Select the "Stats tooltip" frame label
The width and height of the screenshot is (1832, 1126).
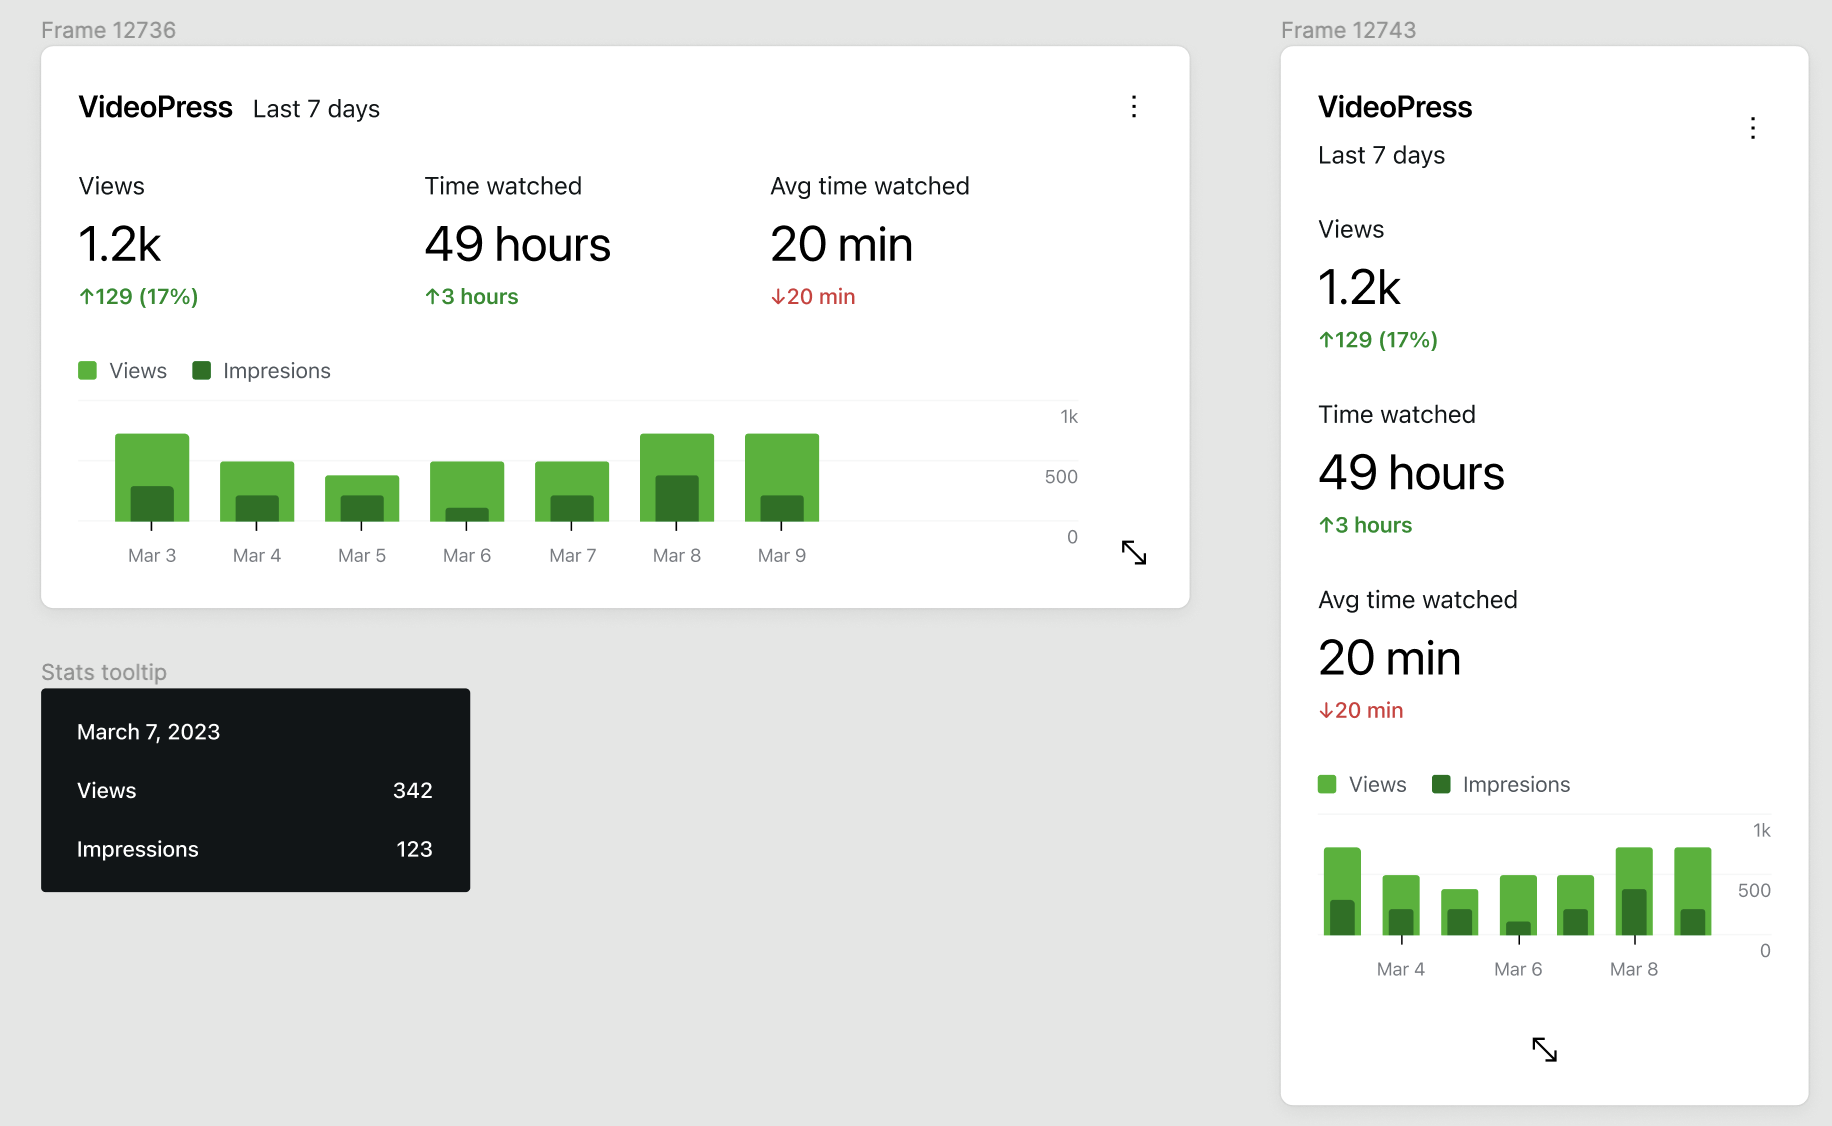coord(104,672)
